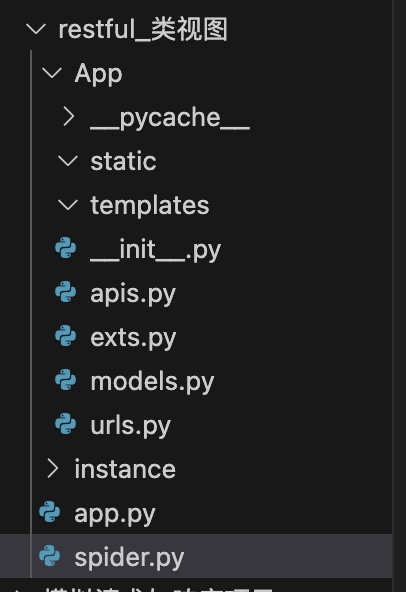Select the apis.py file name

pos(133,294)
